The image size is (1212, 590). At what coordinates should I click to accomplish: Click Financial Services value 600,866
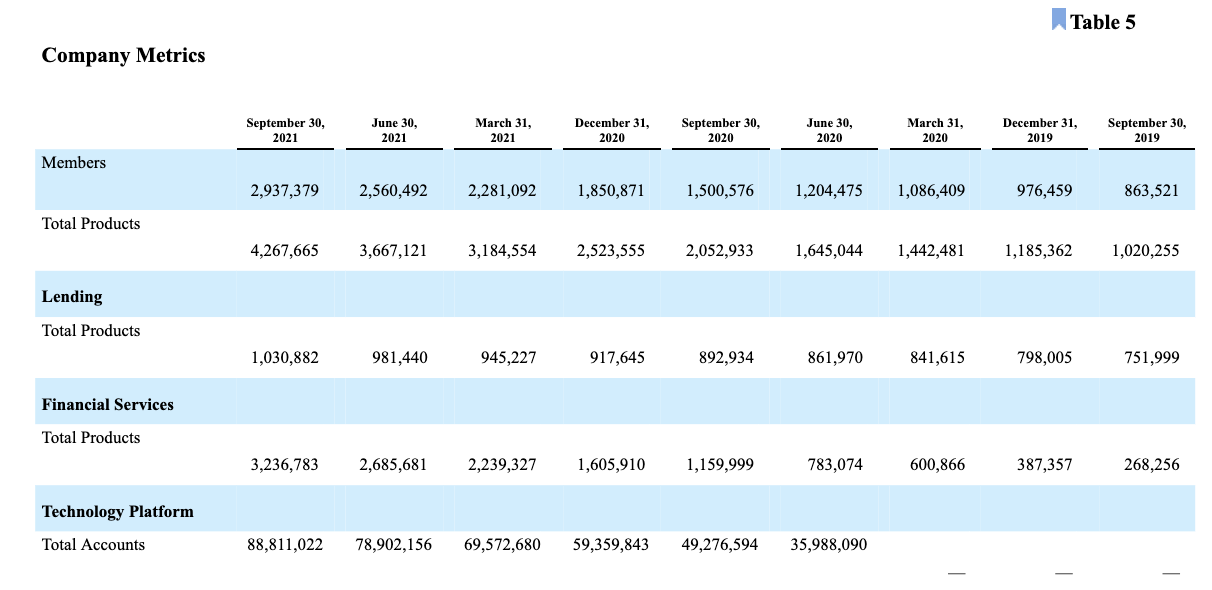pos(938,465)
